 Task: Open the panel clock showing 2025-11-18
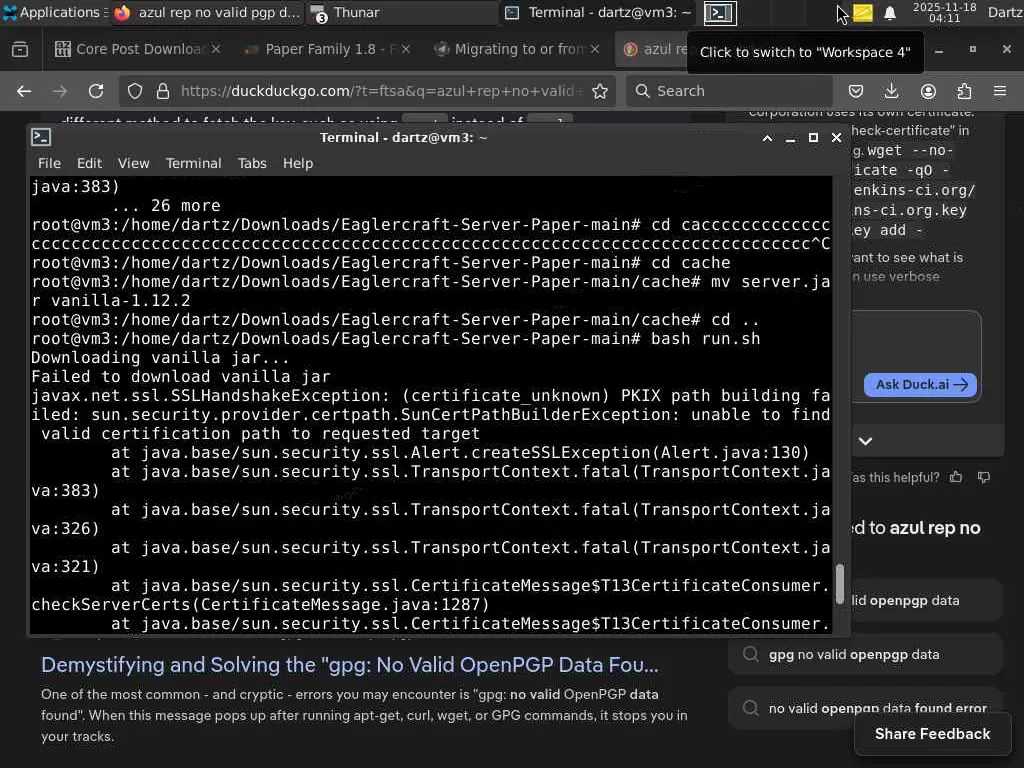(944, 12)
